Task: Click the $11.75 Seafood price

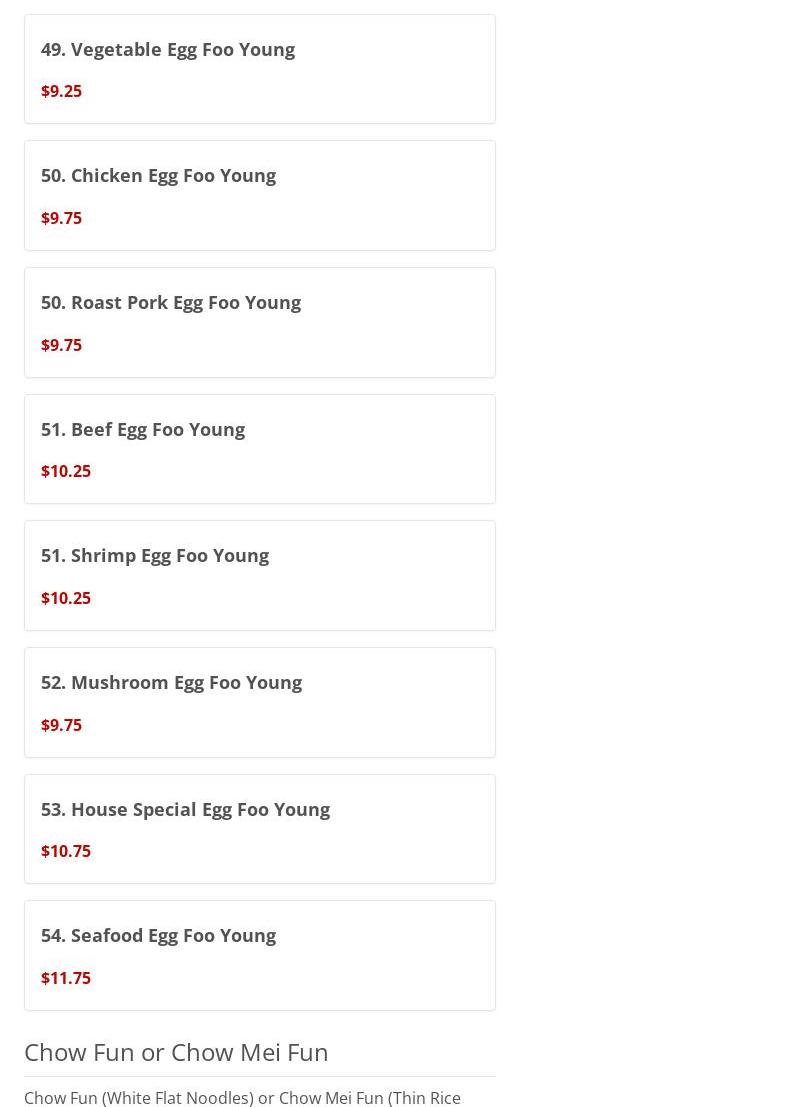Action: coord(65,978)
